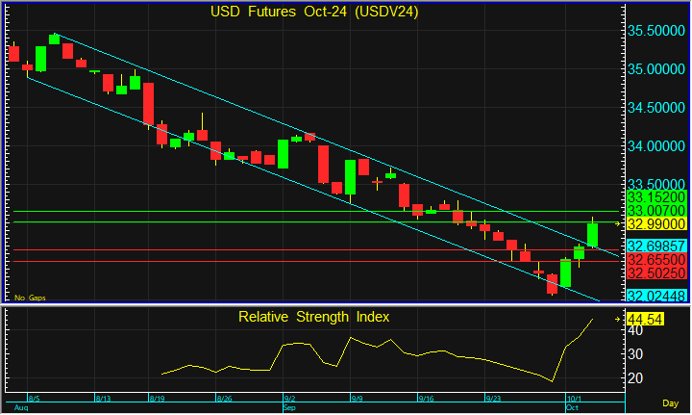Click the green 33.00700 price label
This screenshot has height=415, width=692.
656,210
